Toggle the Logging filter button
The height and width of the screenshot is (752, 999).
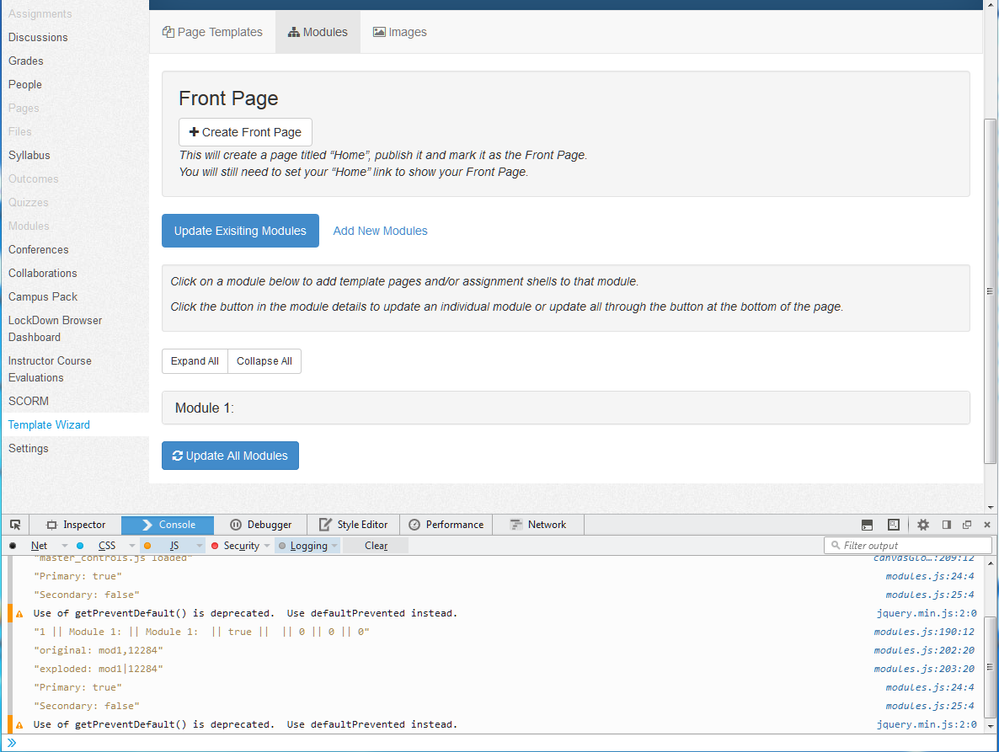[x=308, y=546]
